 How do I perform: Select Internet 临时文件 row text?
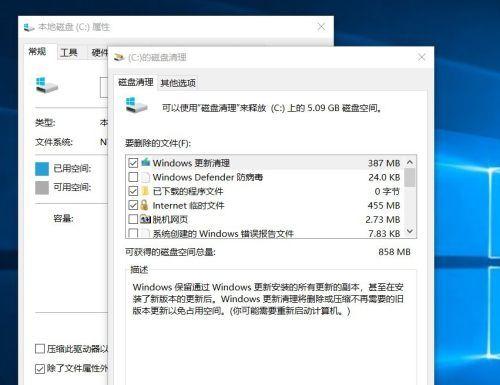(x=188, y=205)
